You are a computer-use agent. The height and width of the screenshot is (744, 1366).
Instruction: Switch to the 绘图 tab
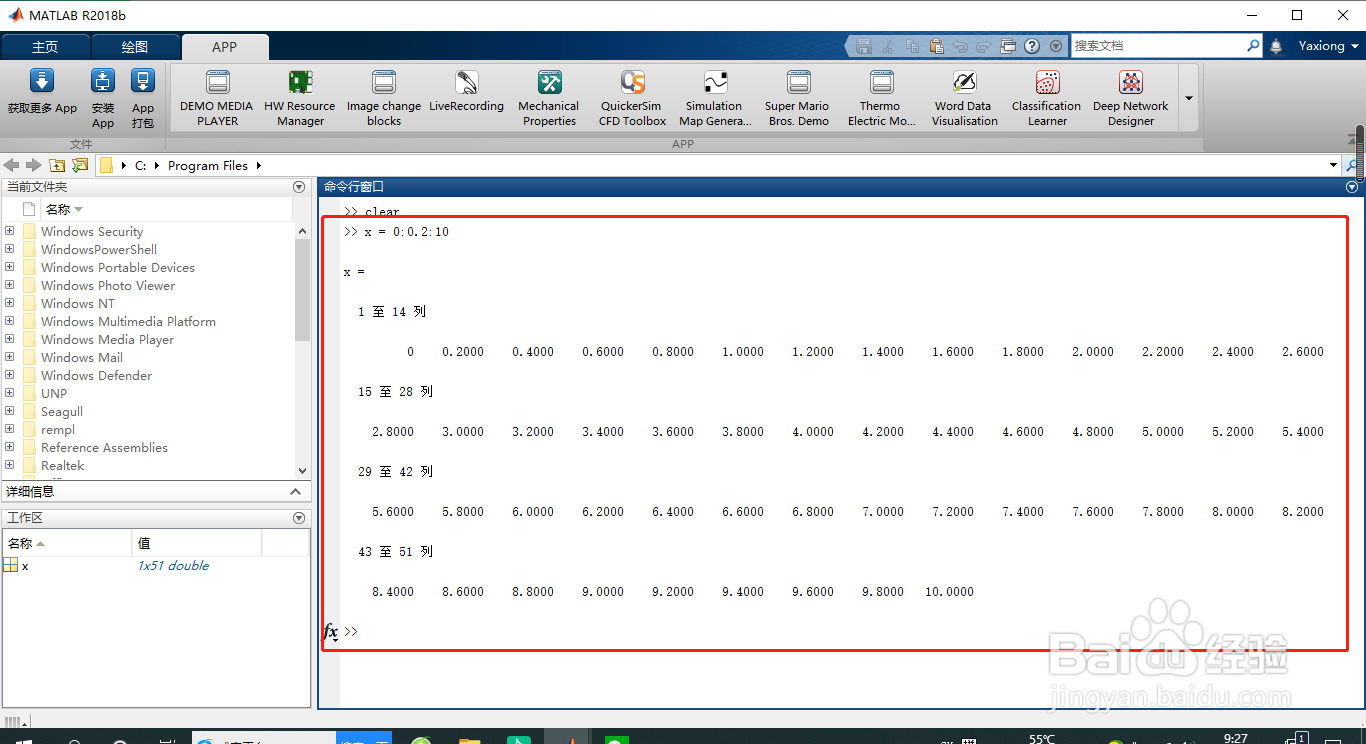coord(135,47)
